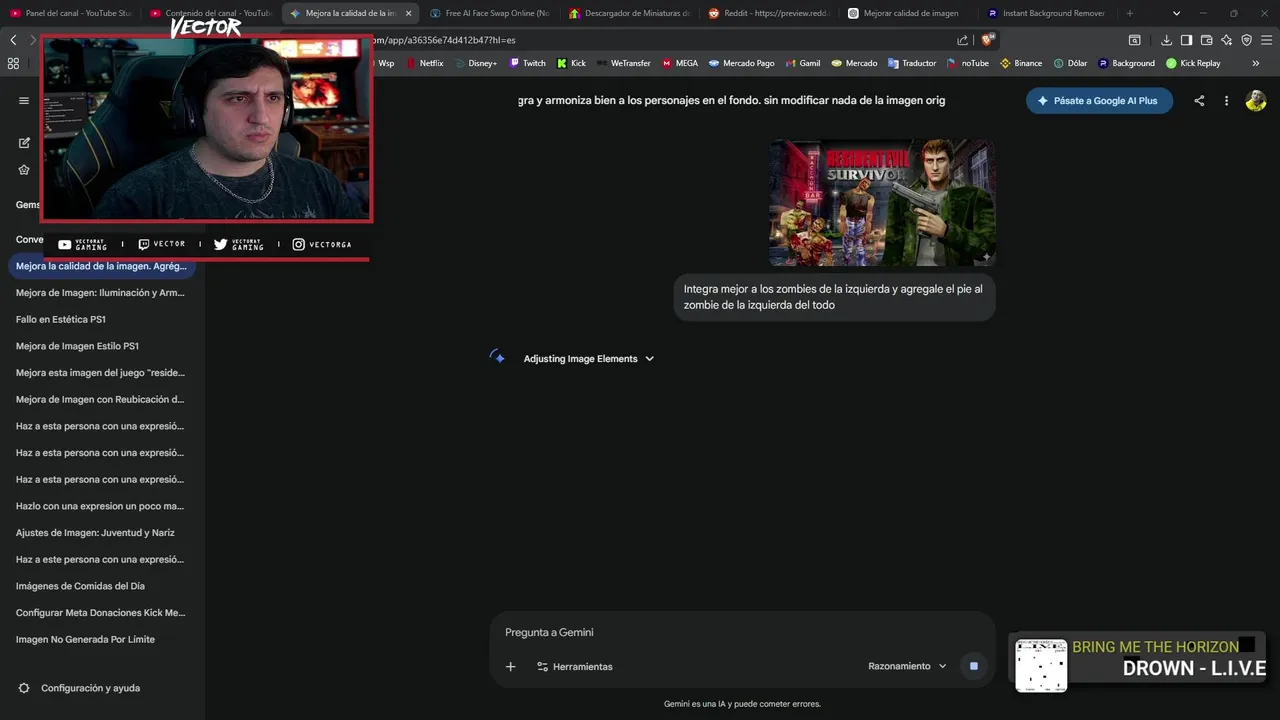1280x720 pixels.
Task: Open the Binance bookmark
Action: pyautogui.click(x=1021, y=63)
